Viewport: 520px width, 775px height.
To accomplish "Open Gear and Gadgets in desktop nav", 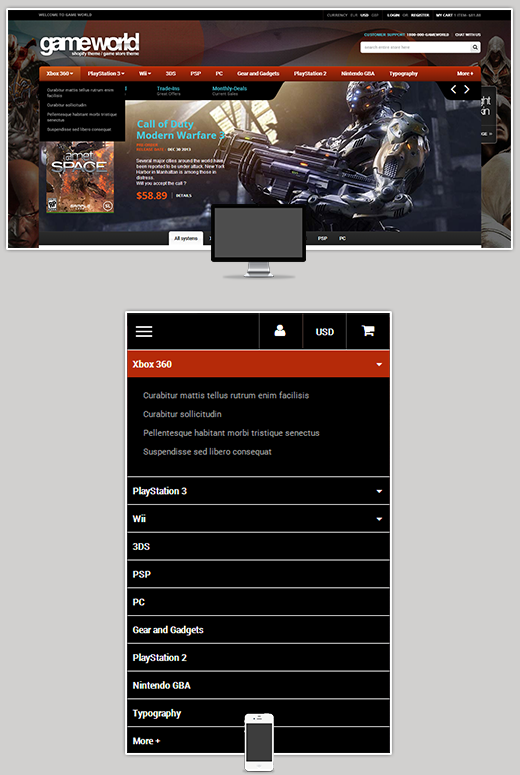I will click(x=258, y=74).
